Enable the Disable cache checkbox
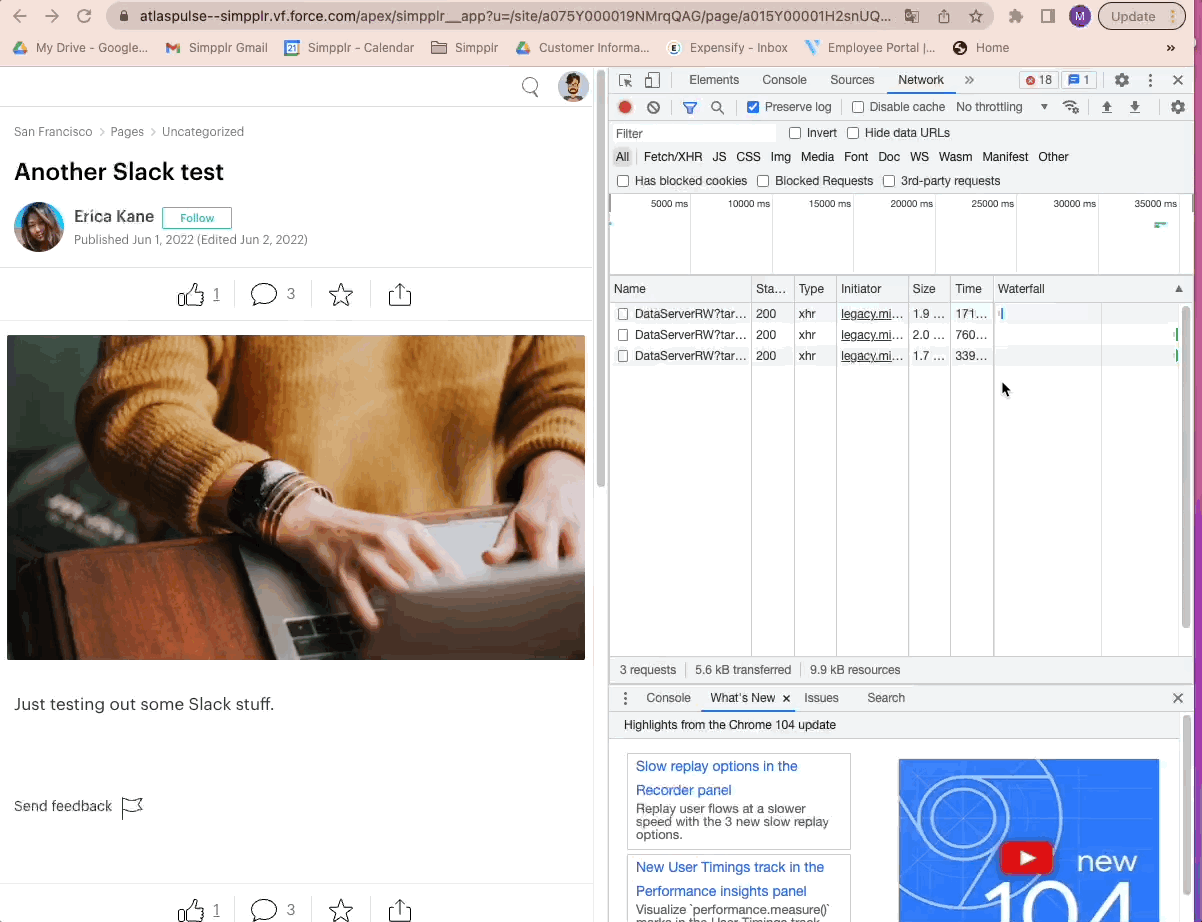1202x922 pixels. pos(857,107)
